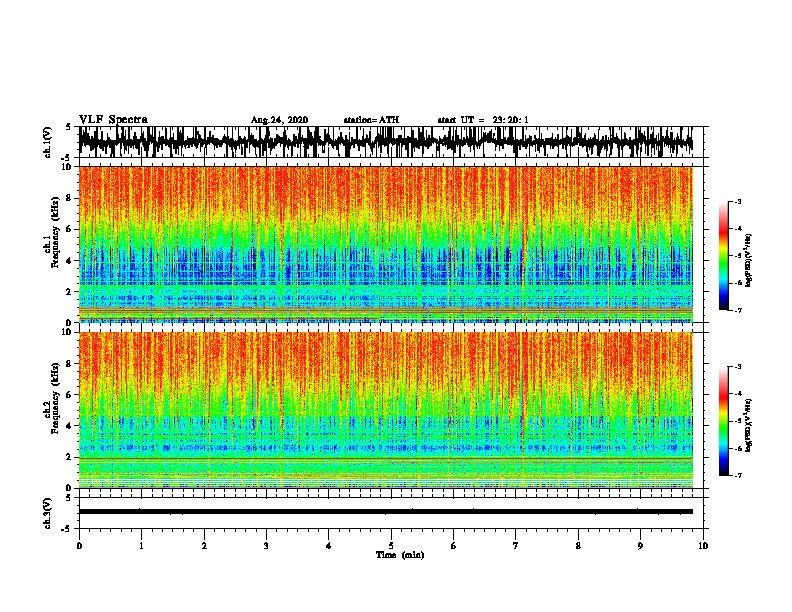Click the "ch.3(V)" axis label
Viewport: 792px width, 612px height.
[x=48, y=513]
